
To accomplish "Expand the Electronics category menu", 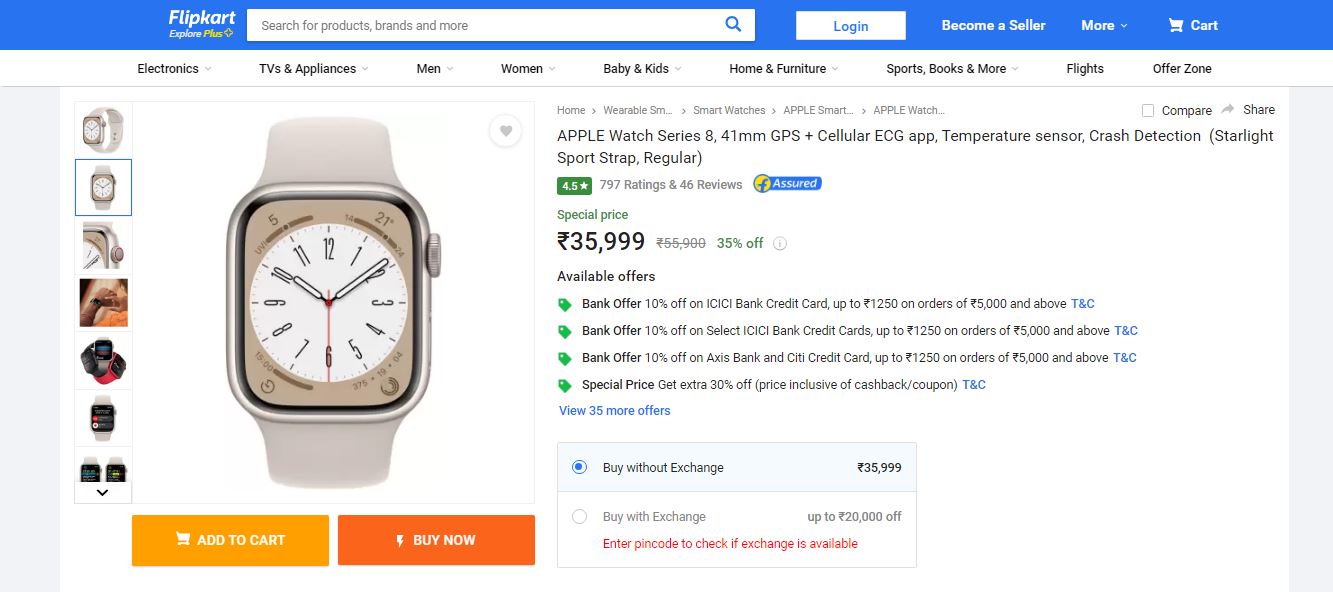I will click(x=175, y=69).
